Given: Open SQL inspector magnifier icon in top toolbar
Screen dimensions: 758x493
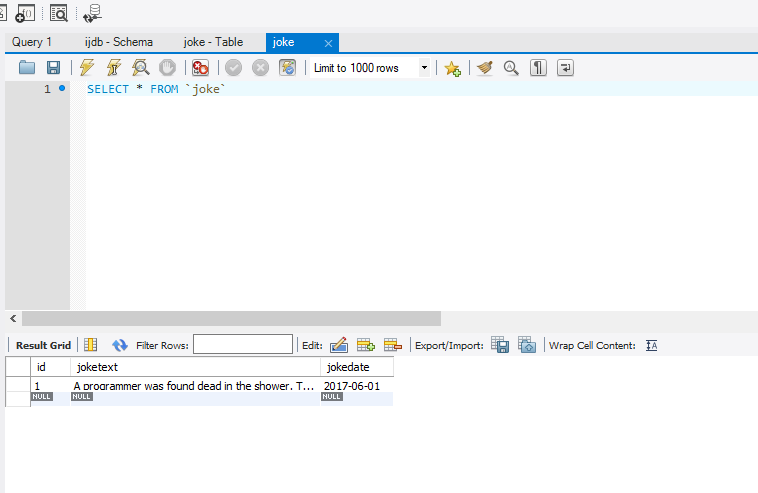Looking at the screenshot, I should (59, 13).
